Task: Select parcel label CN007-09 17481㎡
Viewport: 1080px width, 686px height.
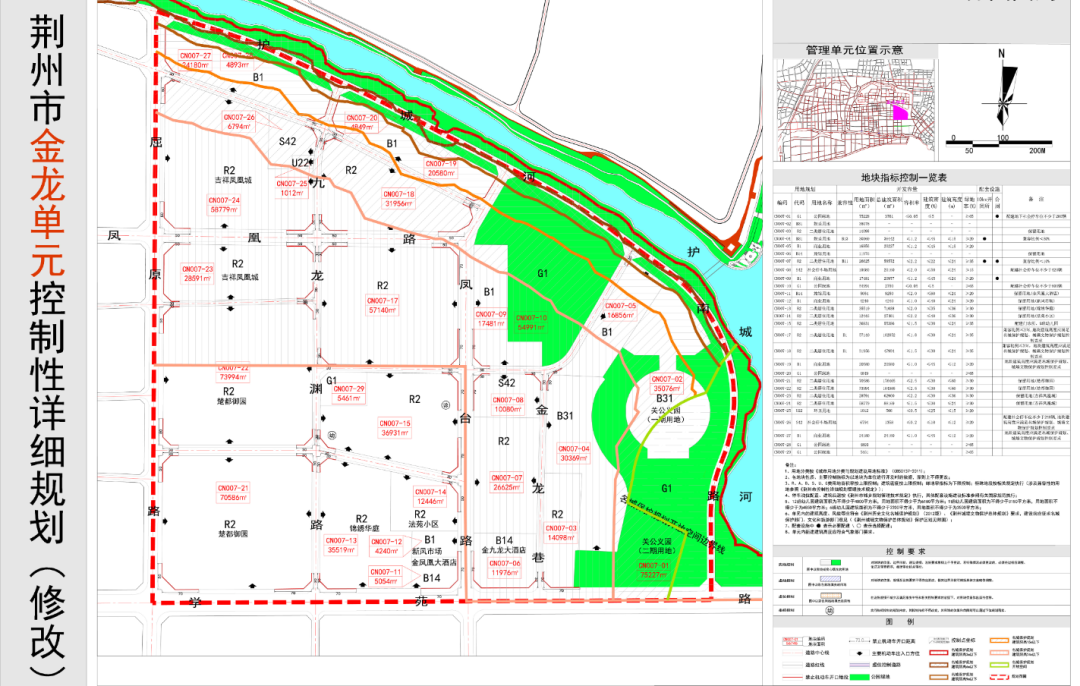Action: [x=491, y=319]
